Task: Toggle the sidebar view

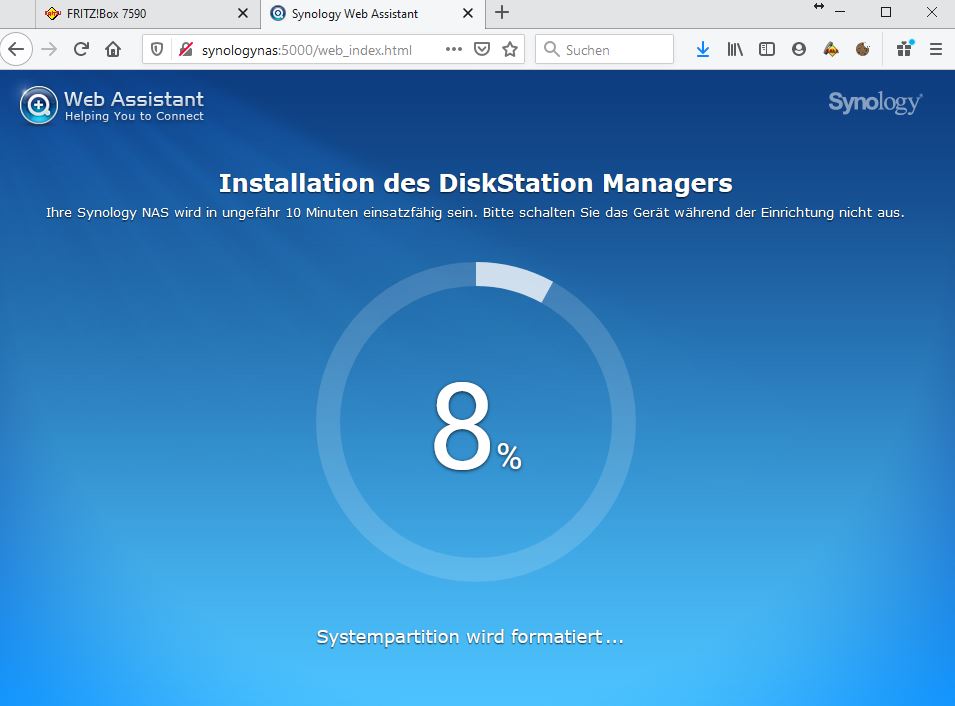Action: pos(767,49)
